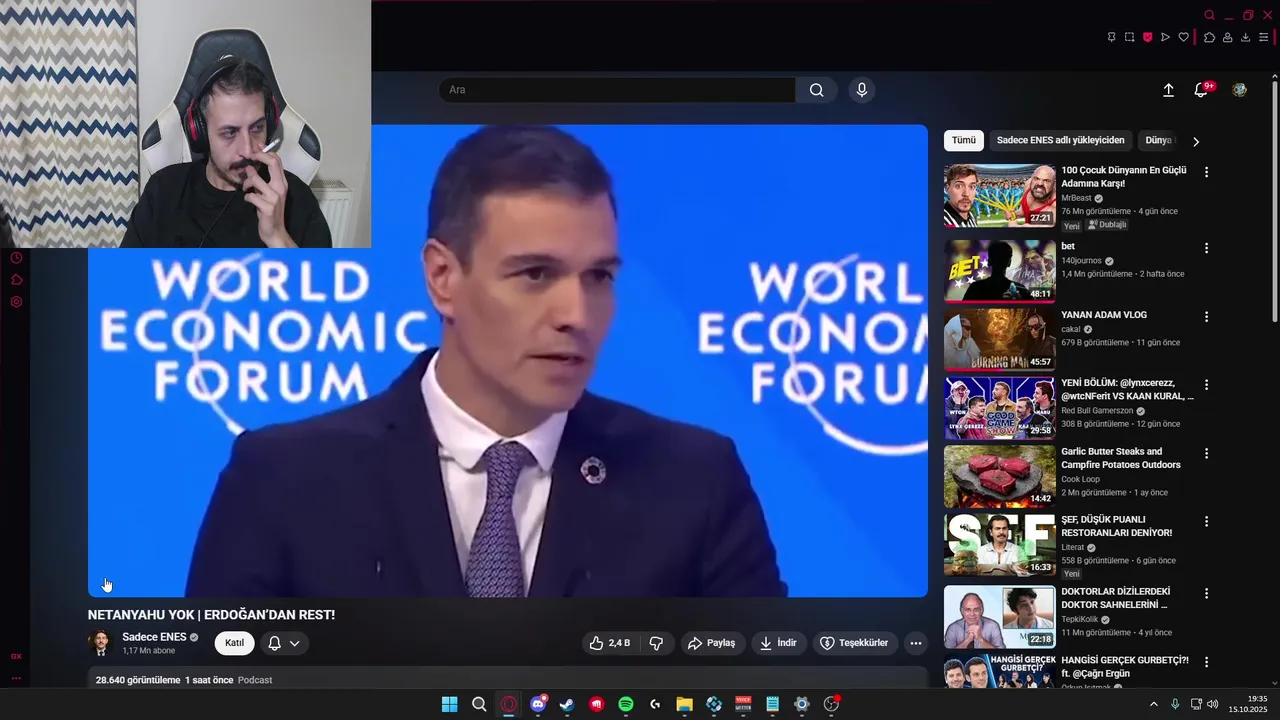
Task: Click the Opera pin toolbar icon
Action: pyautogui.click(x=1111, y=37)
